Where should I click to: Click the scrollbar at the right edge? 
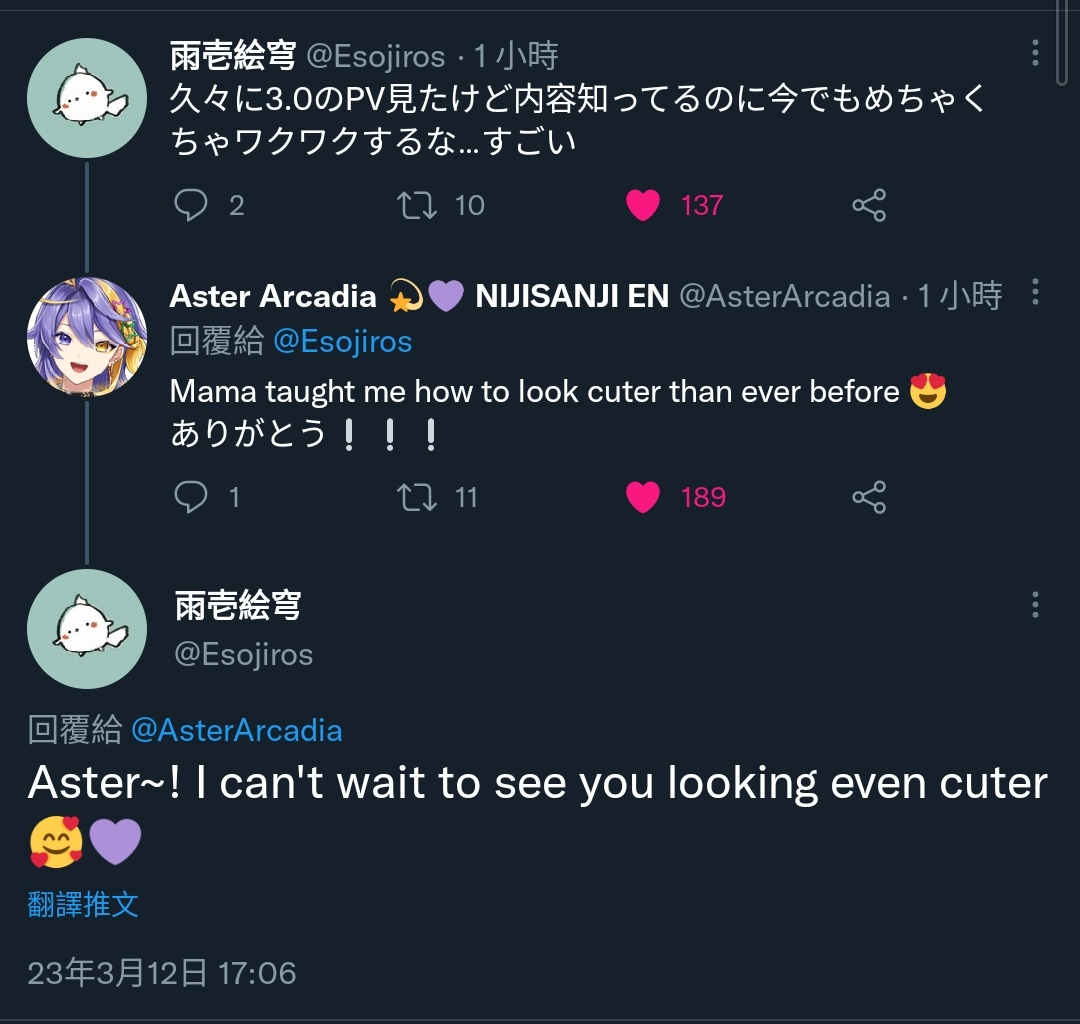tap(1063, 43)
